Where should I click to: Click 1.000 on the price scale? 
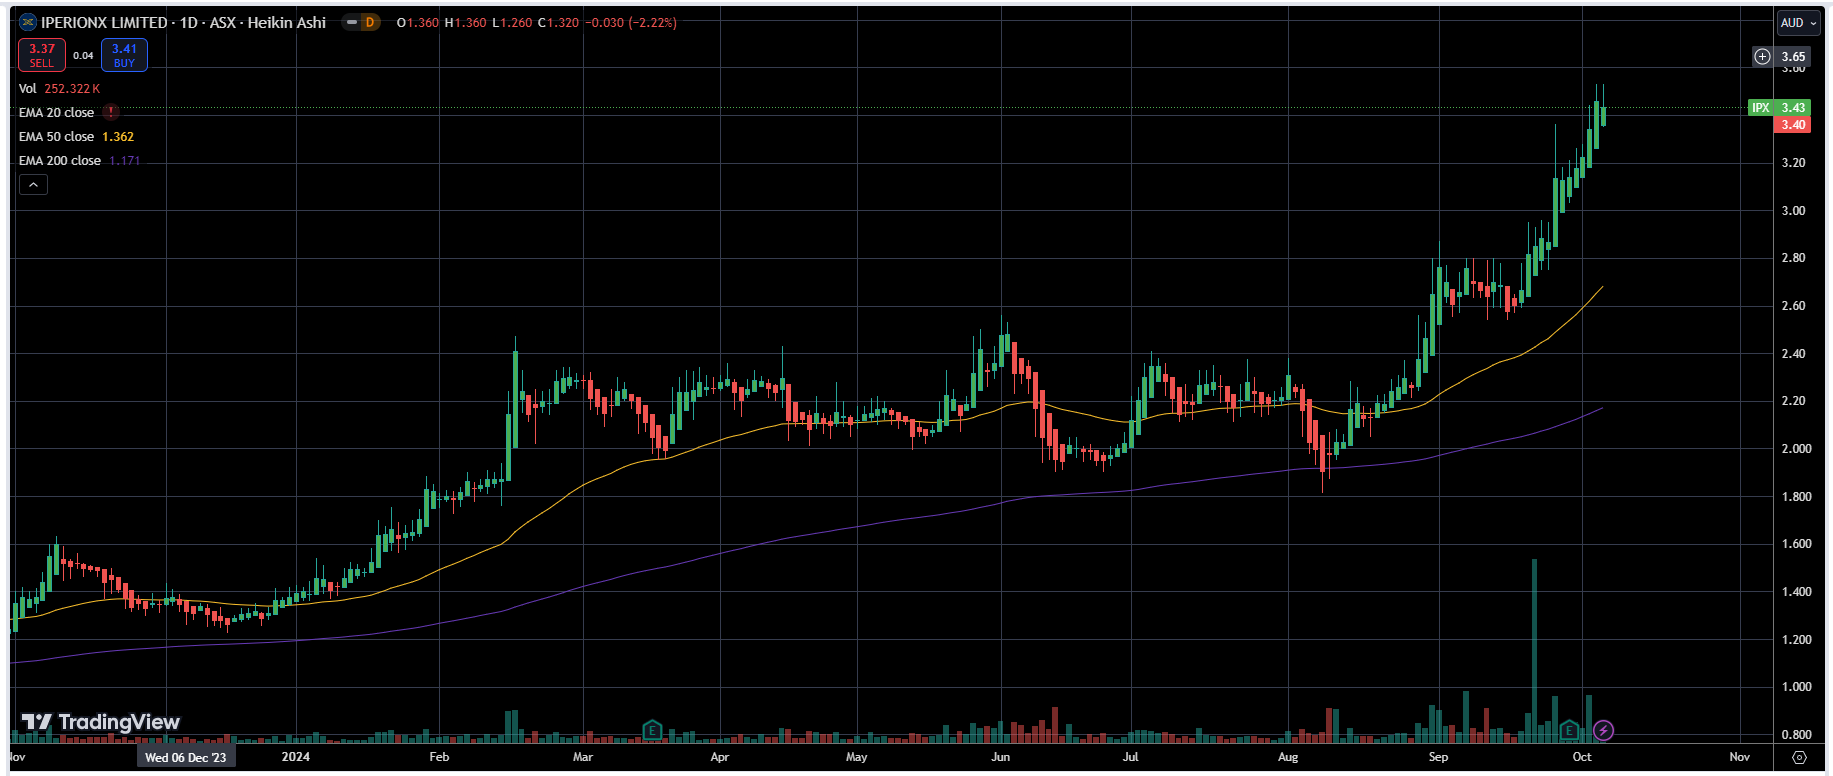1796,687
